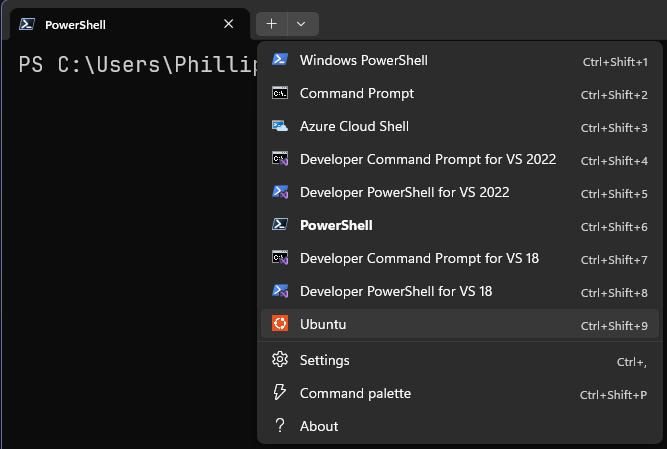Image resolution: width=667 pixels, height=449 pixels.
Task: Close the PowerShell tab
Action: [228, 24]
